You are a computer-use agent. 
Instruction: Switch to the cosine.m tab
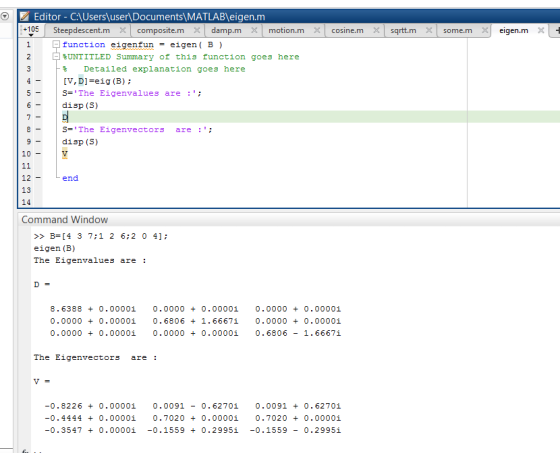(x=348, y=30)
